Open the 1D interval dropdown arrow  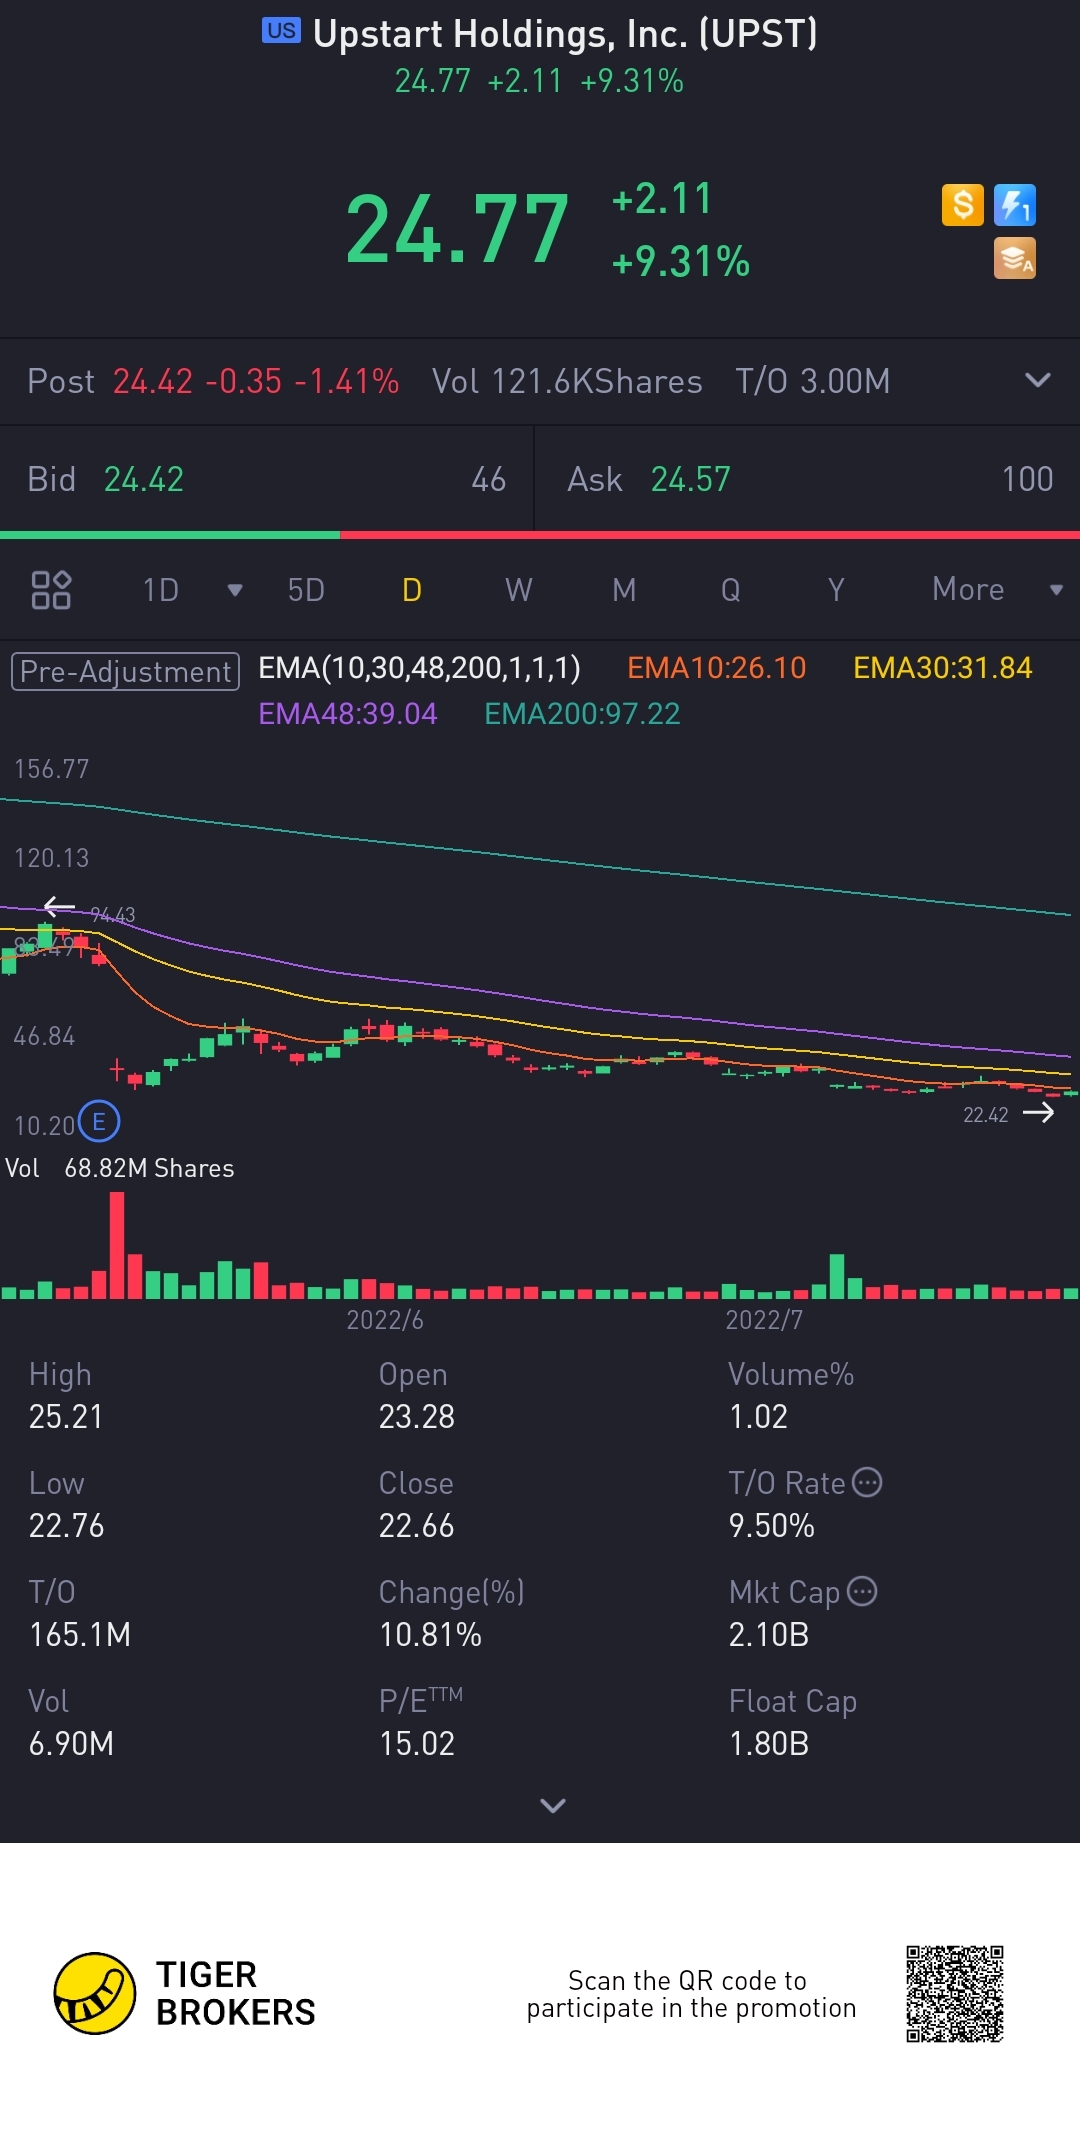click(x=235, y=590)
